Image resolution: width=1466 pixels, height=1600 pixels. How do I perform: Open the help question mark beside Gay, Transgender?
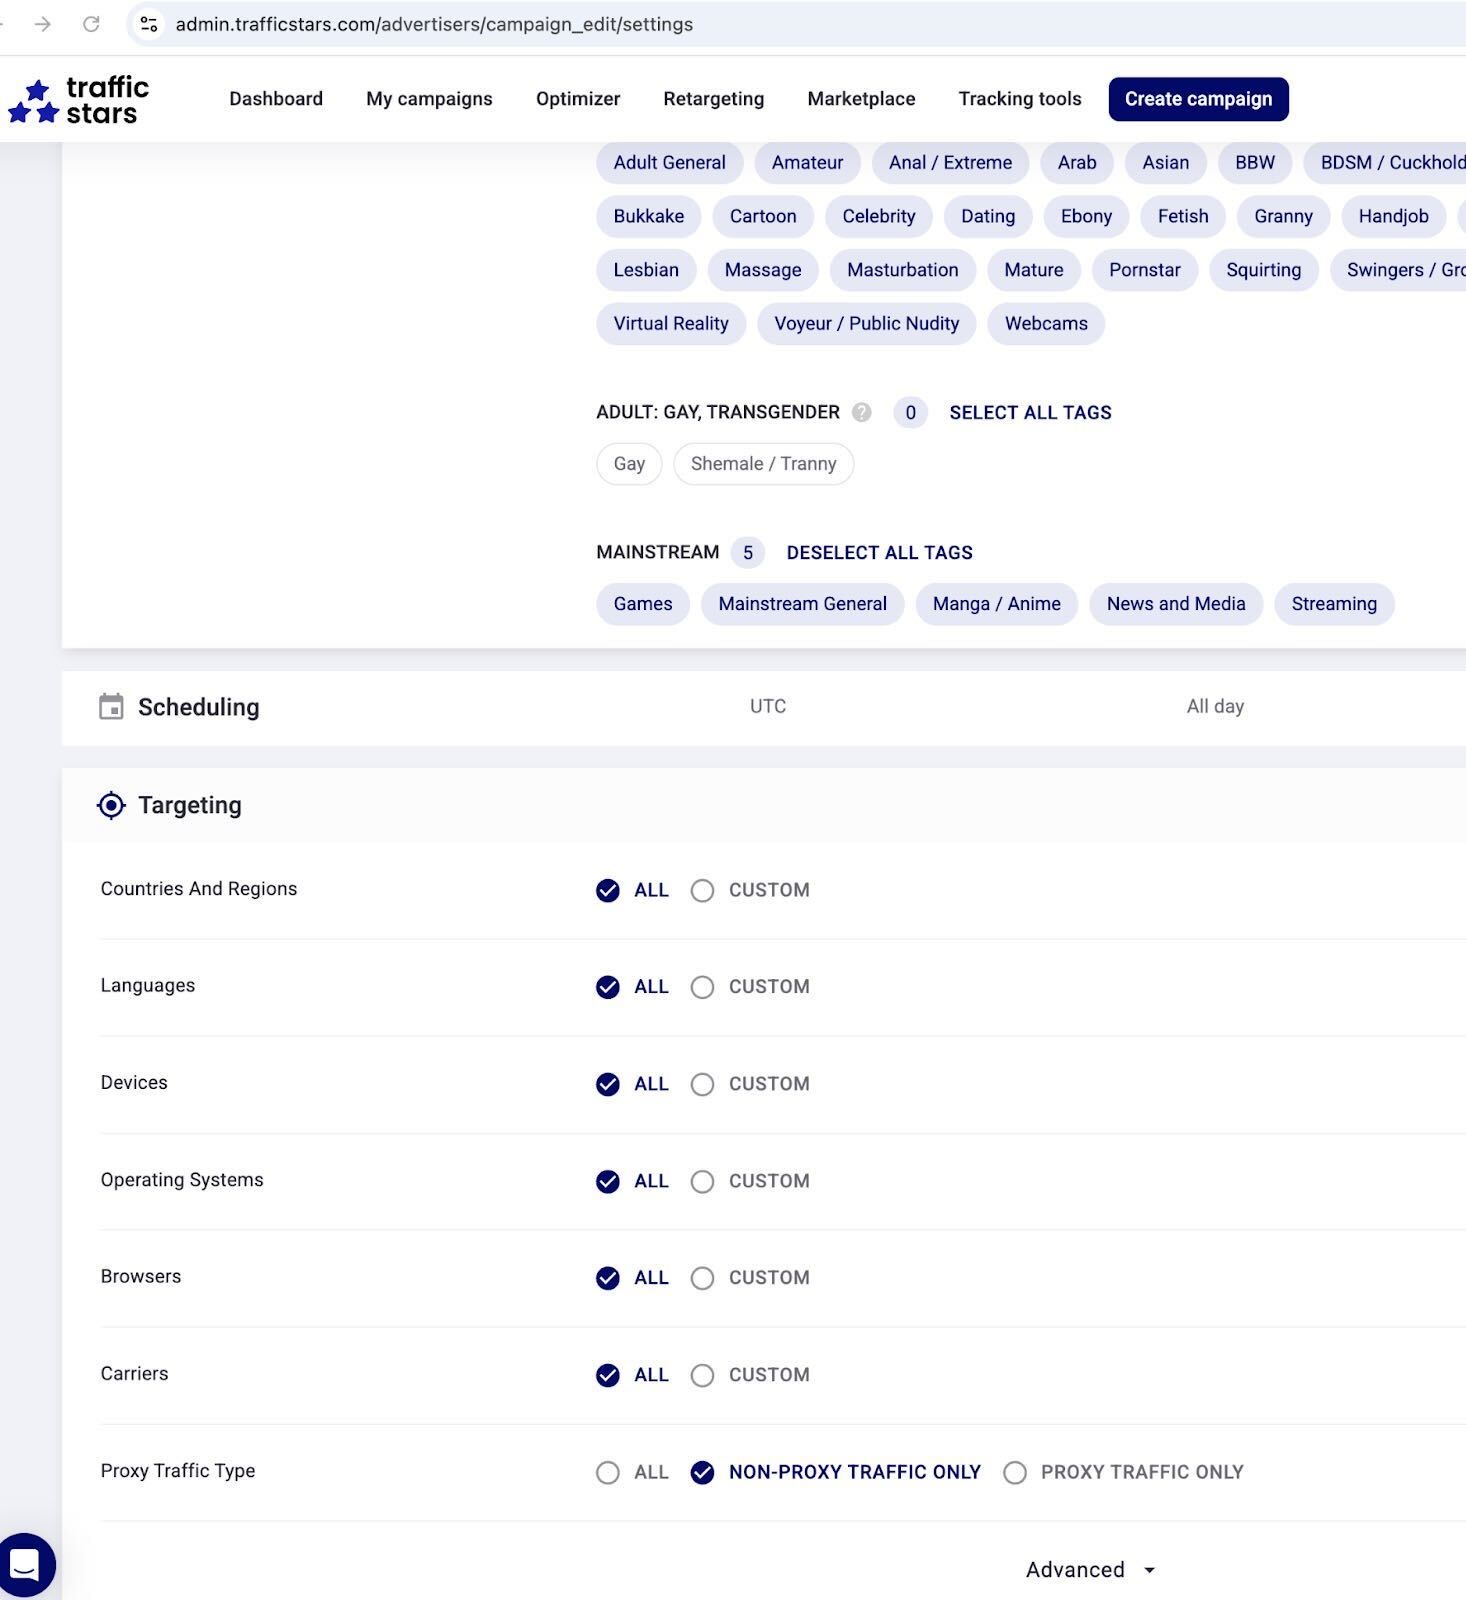(x=861, y=412)
